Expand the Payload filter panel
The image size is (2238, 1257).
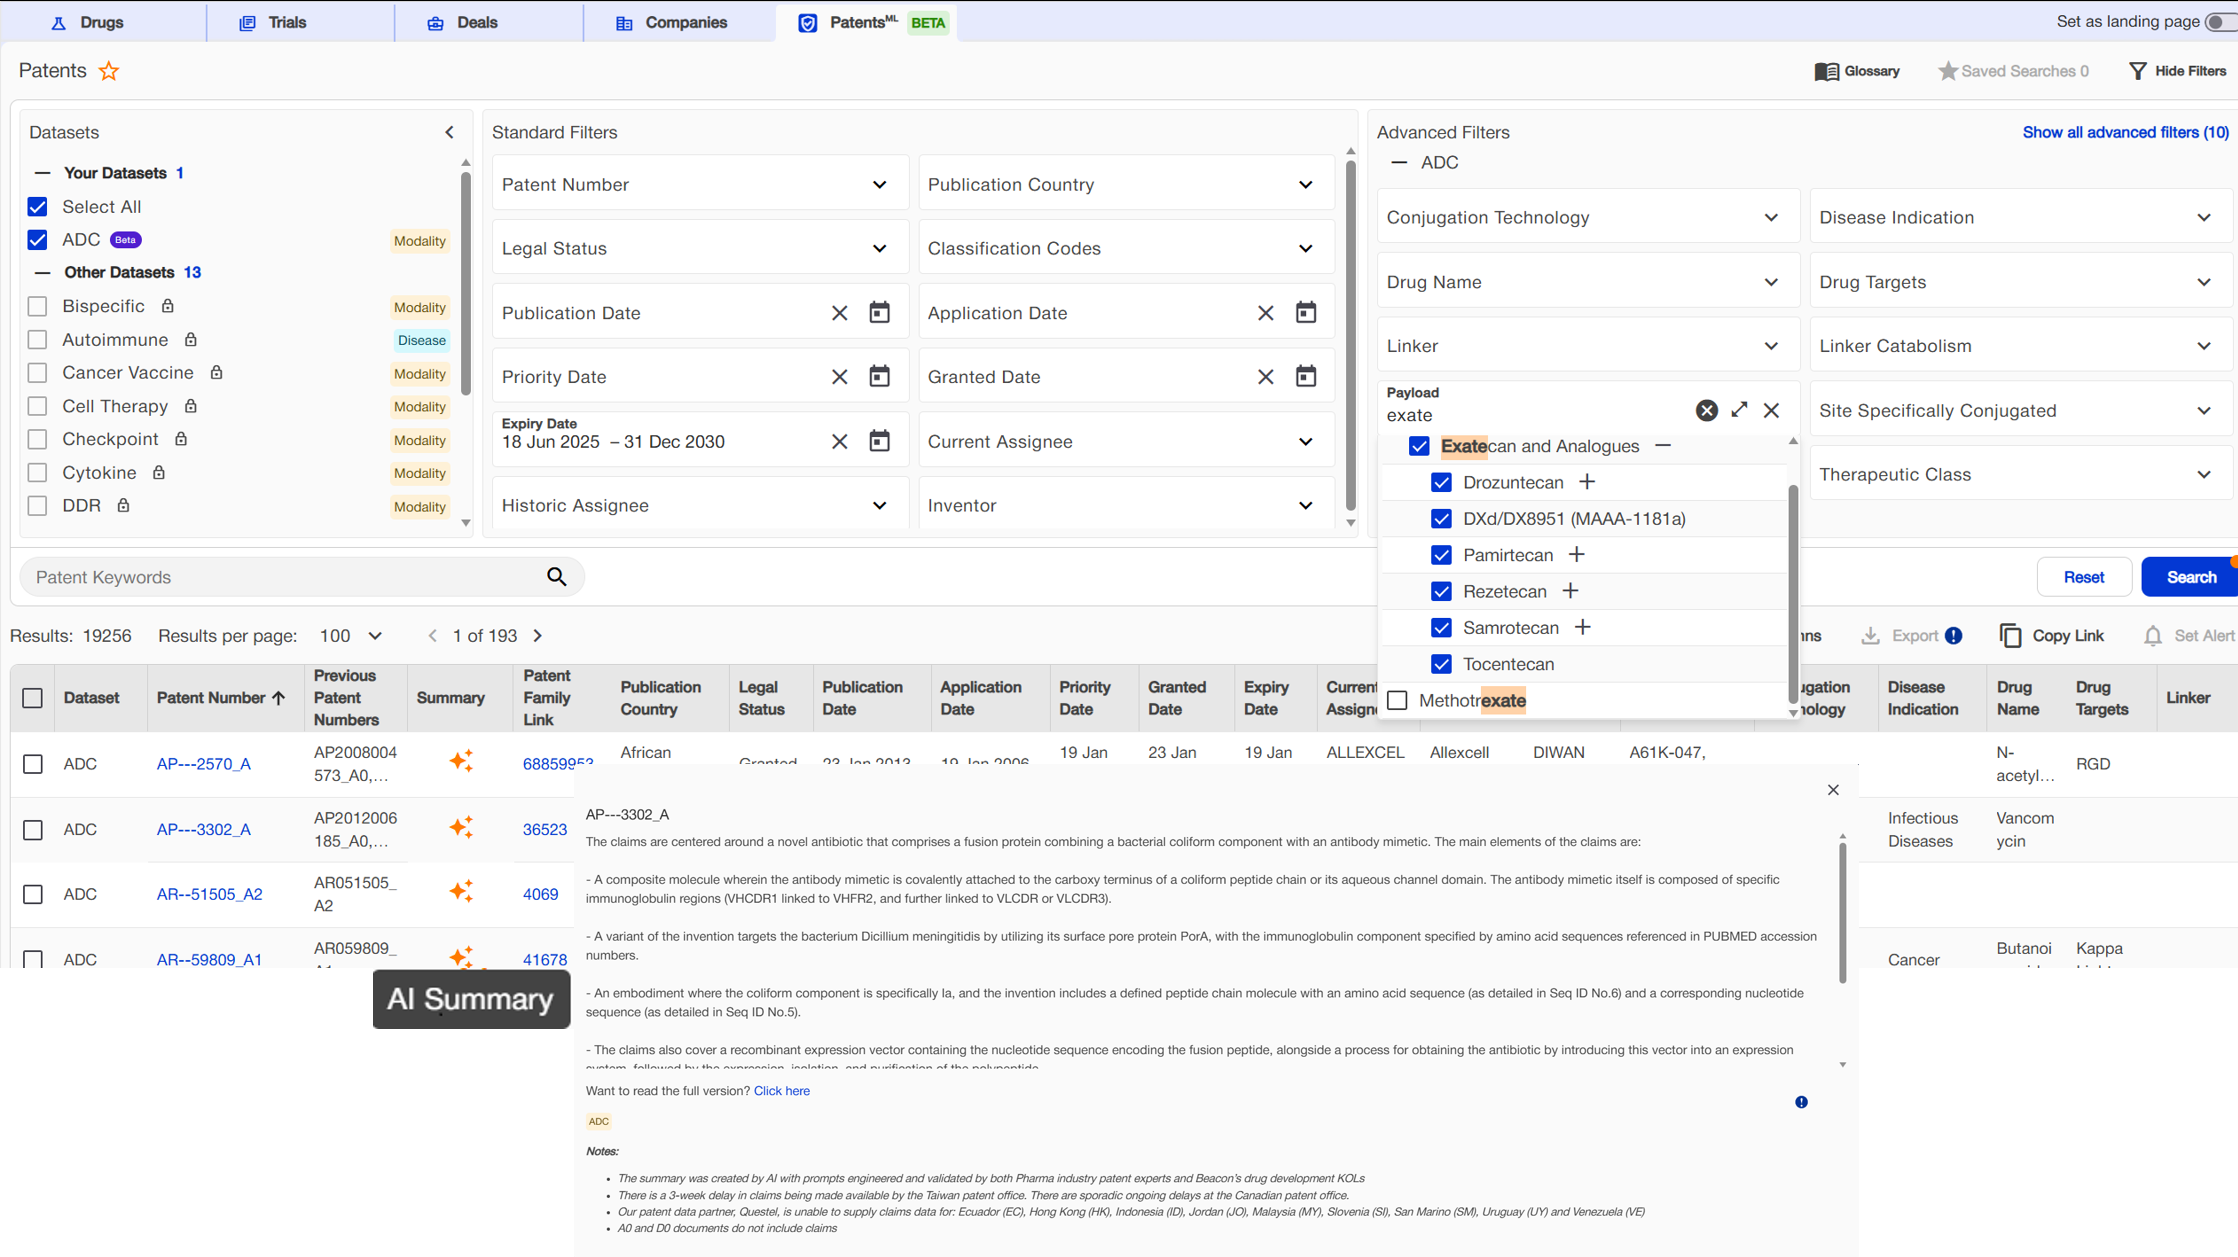click(1739, 410)
